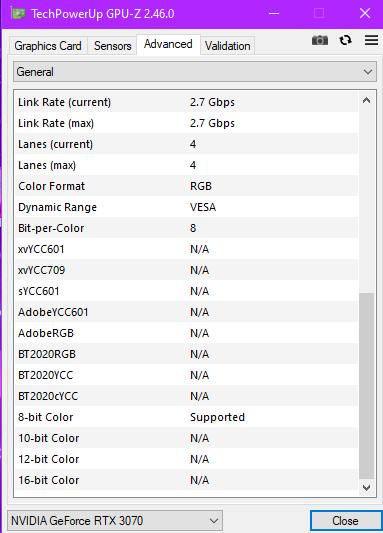Close the window with the X button
Viewport: 383px width, 533px height.
pyautogui.click(x=365, y=14)
